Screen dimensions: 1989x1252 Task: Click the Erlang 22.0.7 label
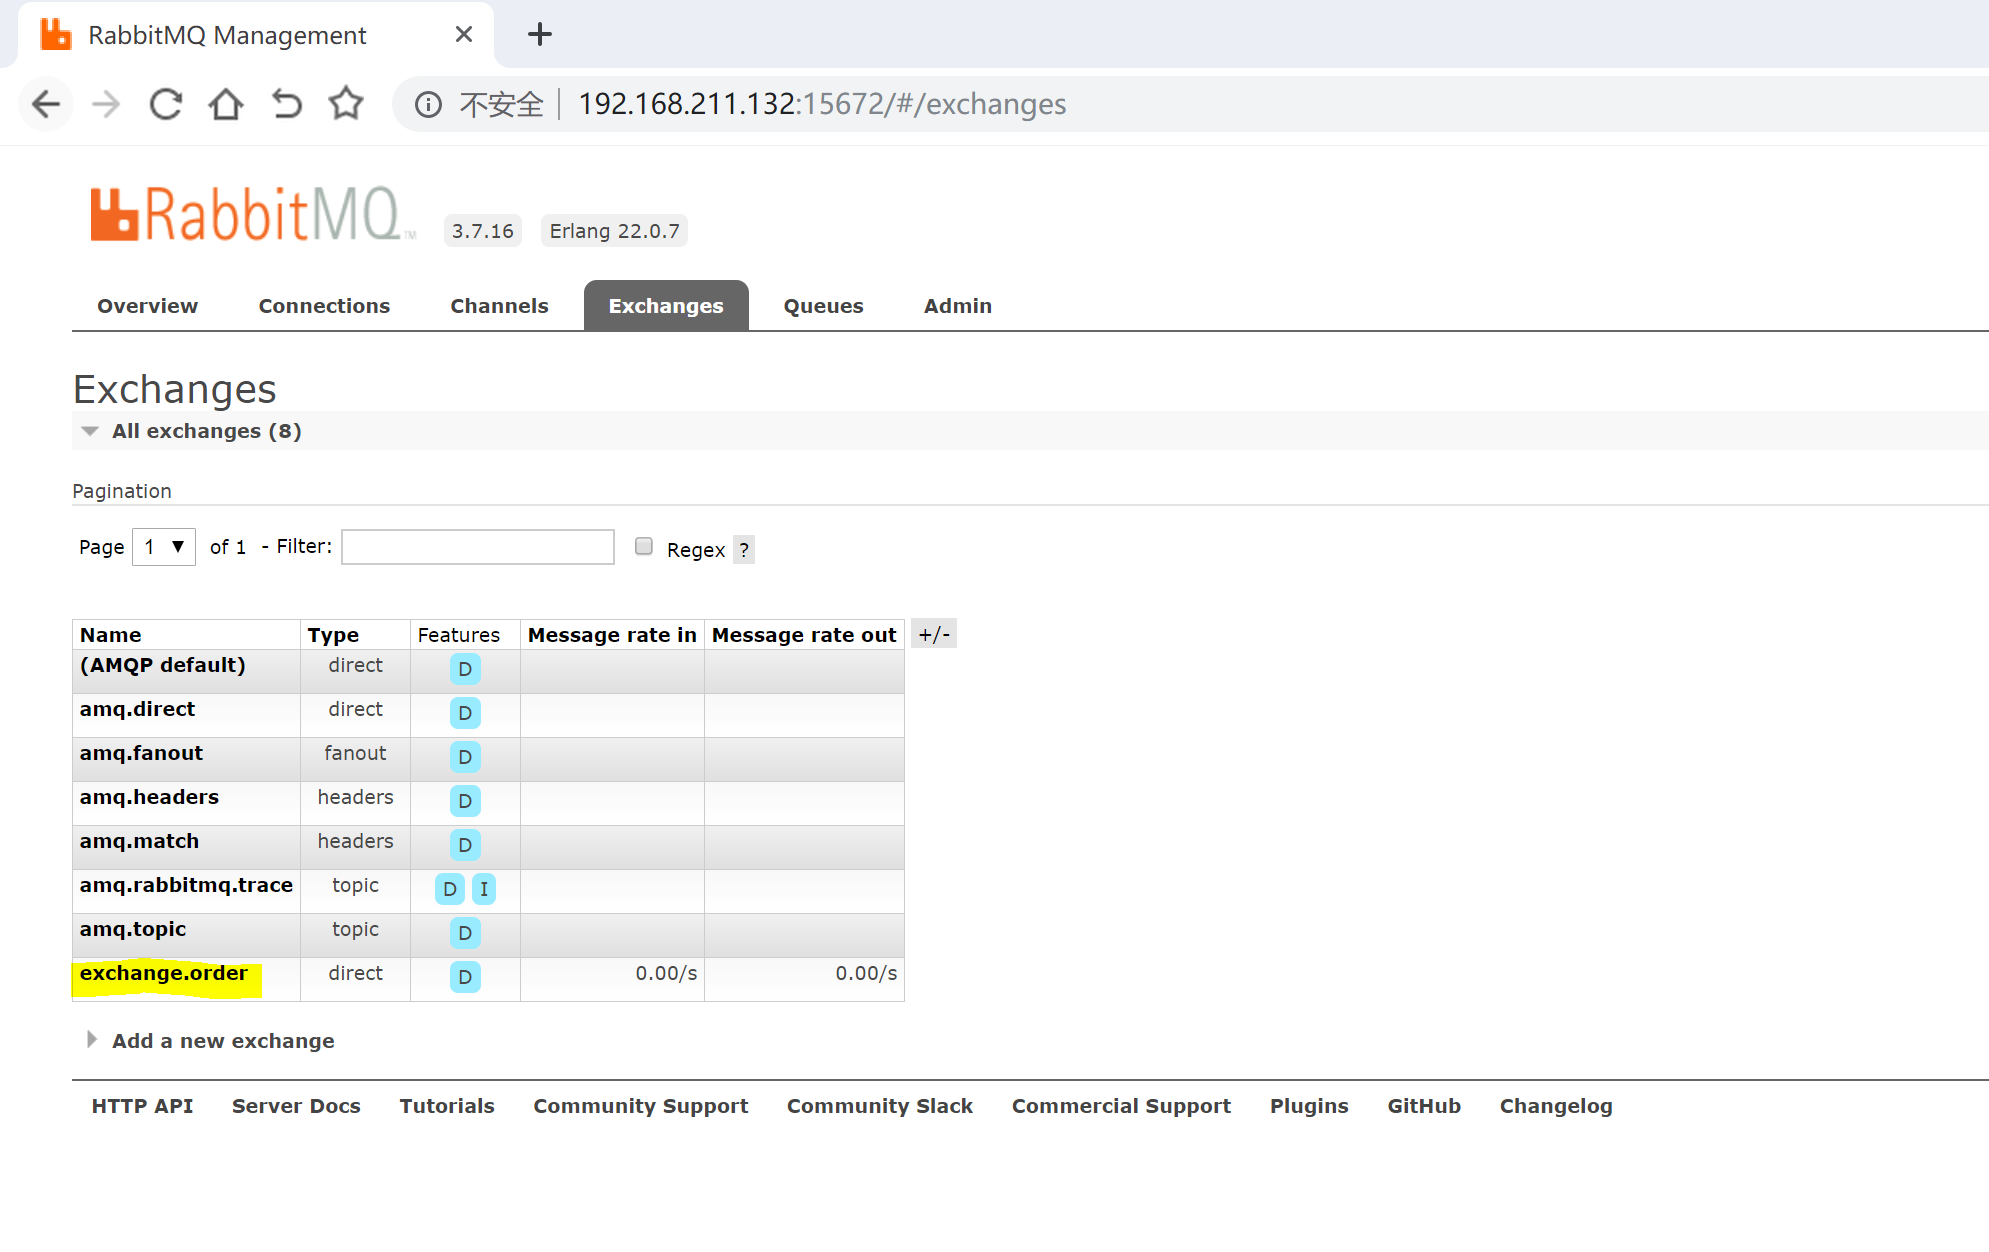614,231
